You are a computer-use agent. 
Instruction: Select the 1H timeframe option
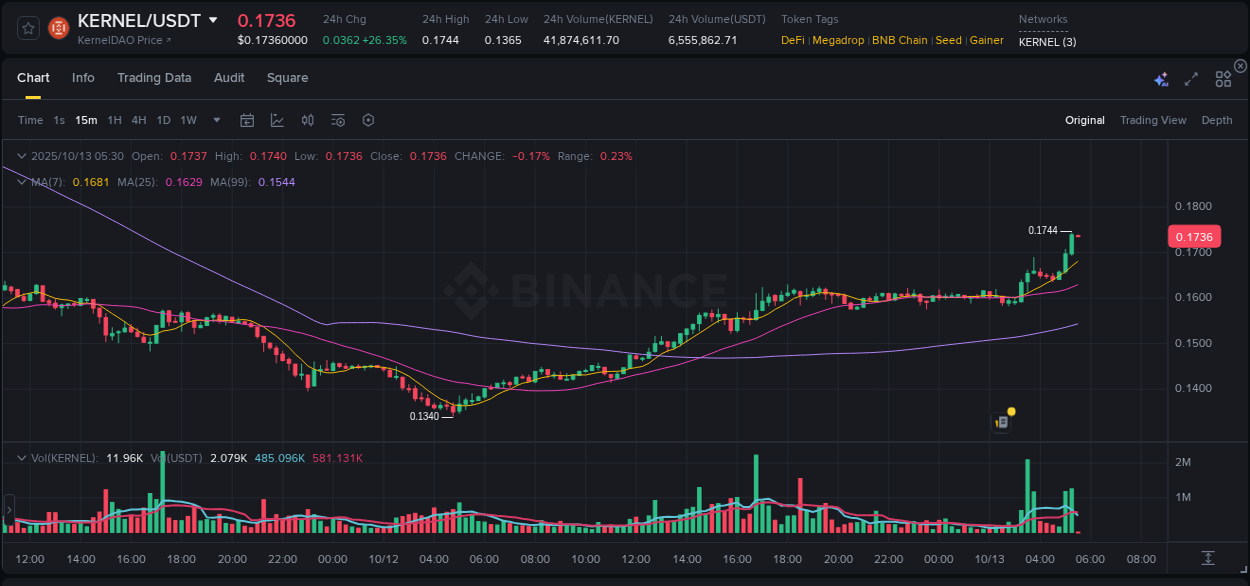pyautogui.click(x=116, y=120)
